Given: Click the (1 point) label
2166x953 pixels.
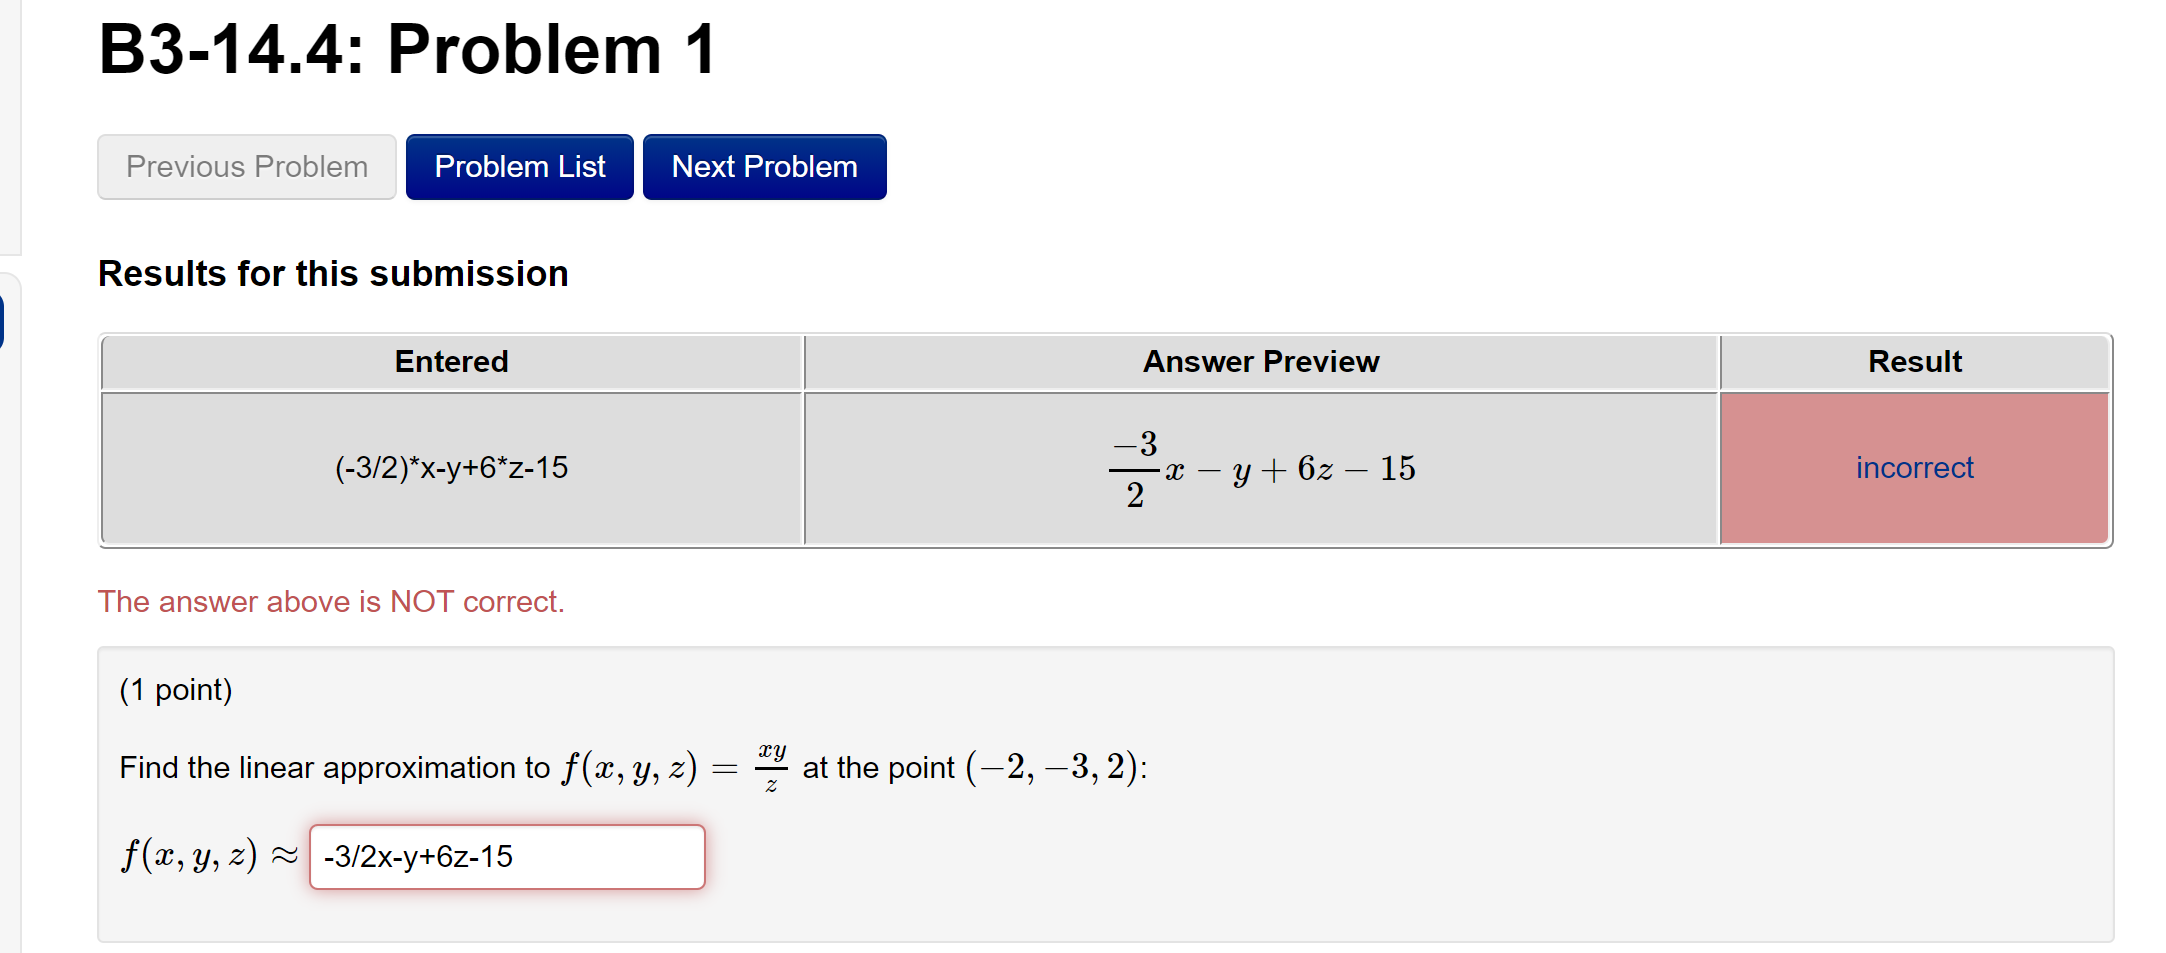Looking at the screenshot, I should tap(176, 689).
